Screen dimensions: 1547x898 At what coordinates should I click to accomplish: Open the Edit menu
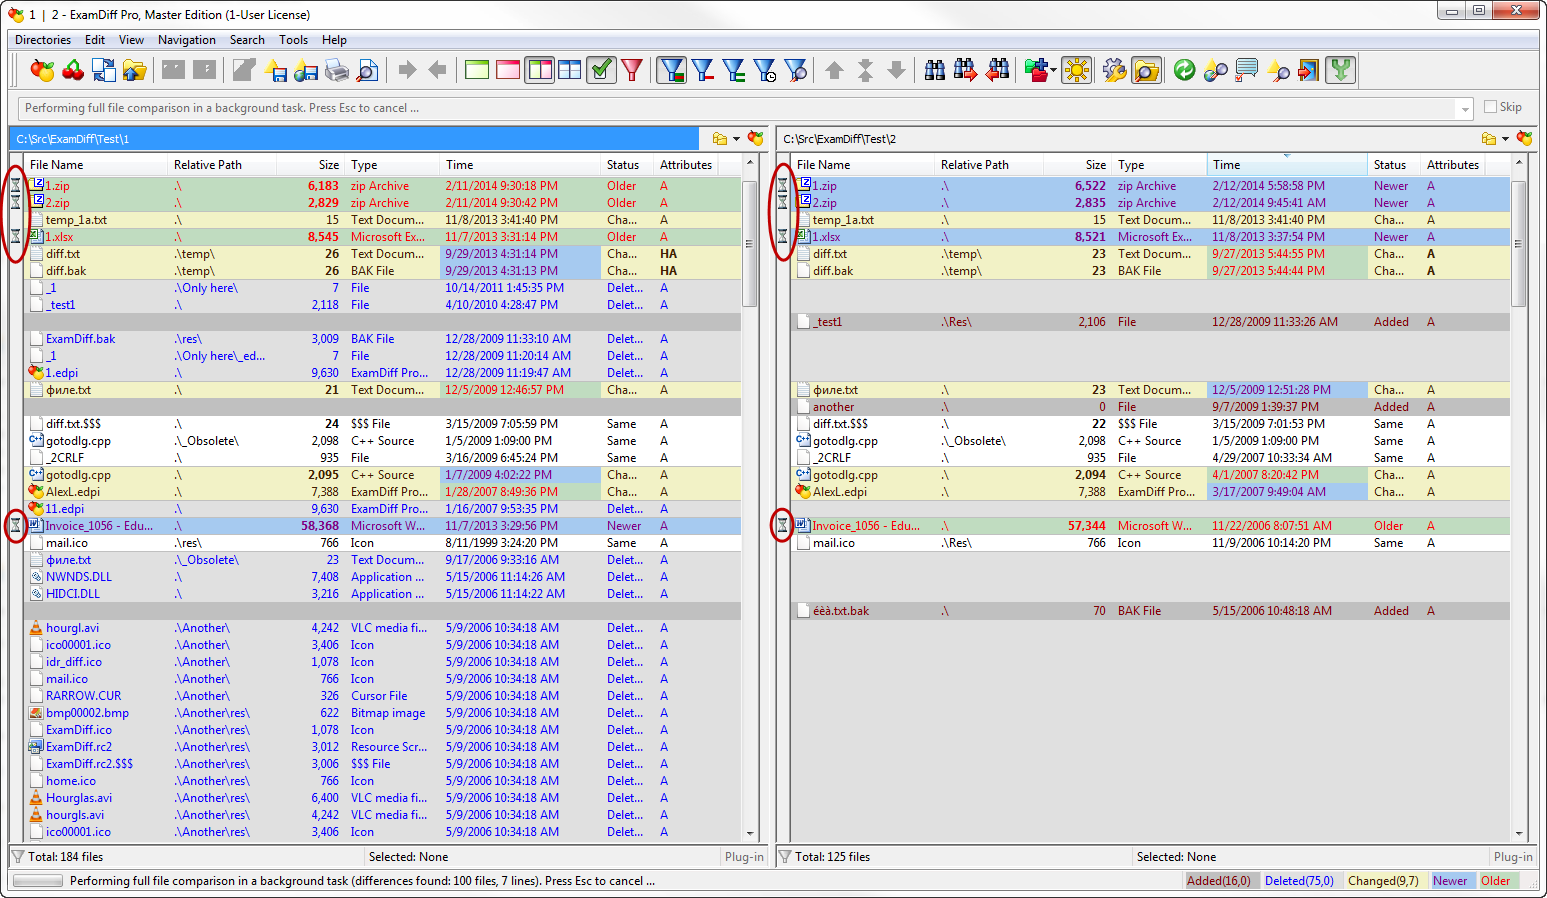95,40
